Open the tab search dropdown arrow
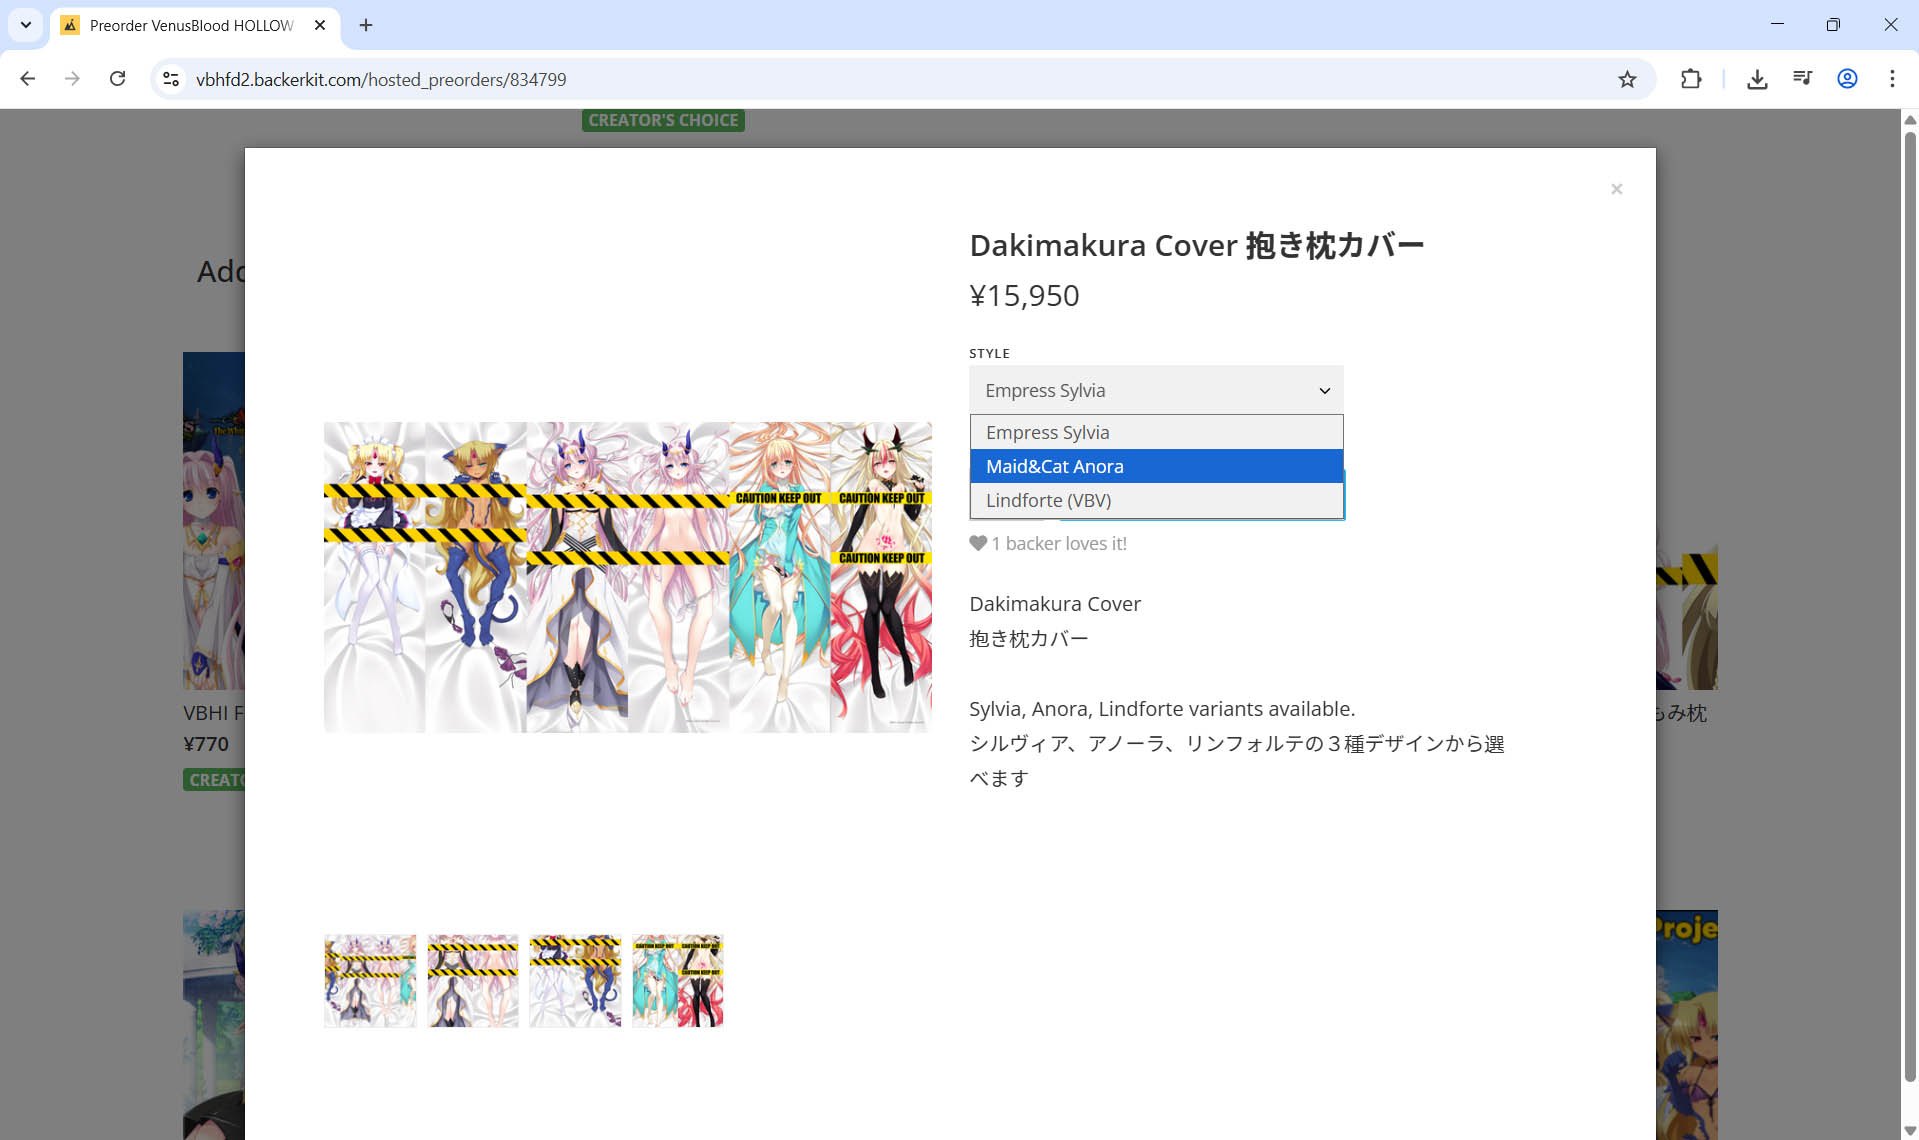The image size is (1919, 1140). 26,25
